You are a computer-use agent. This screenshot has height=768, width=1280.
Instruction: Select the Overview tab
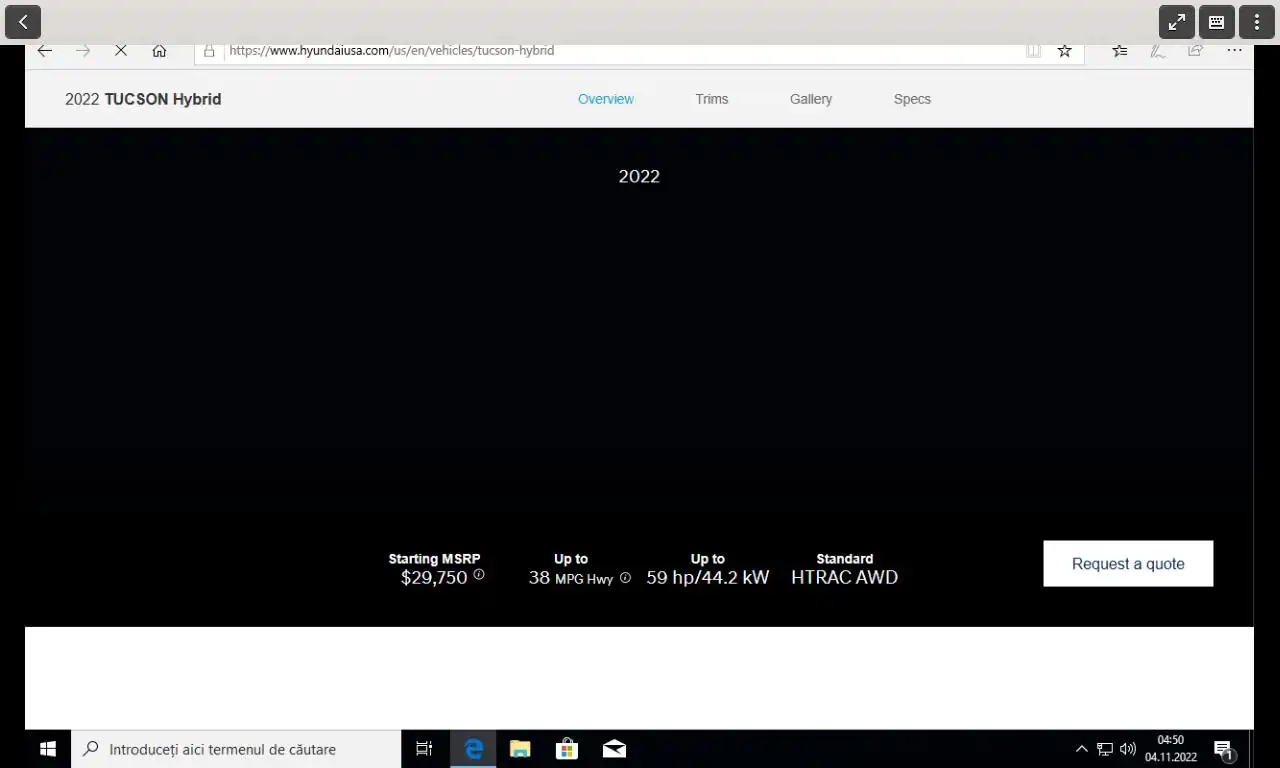[606, 99]
